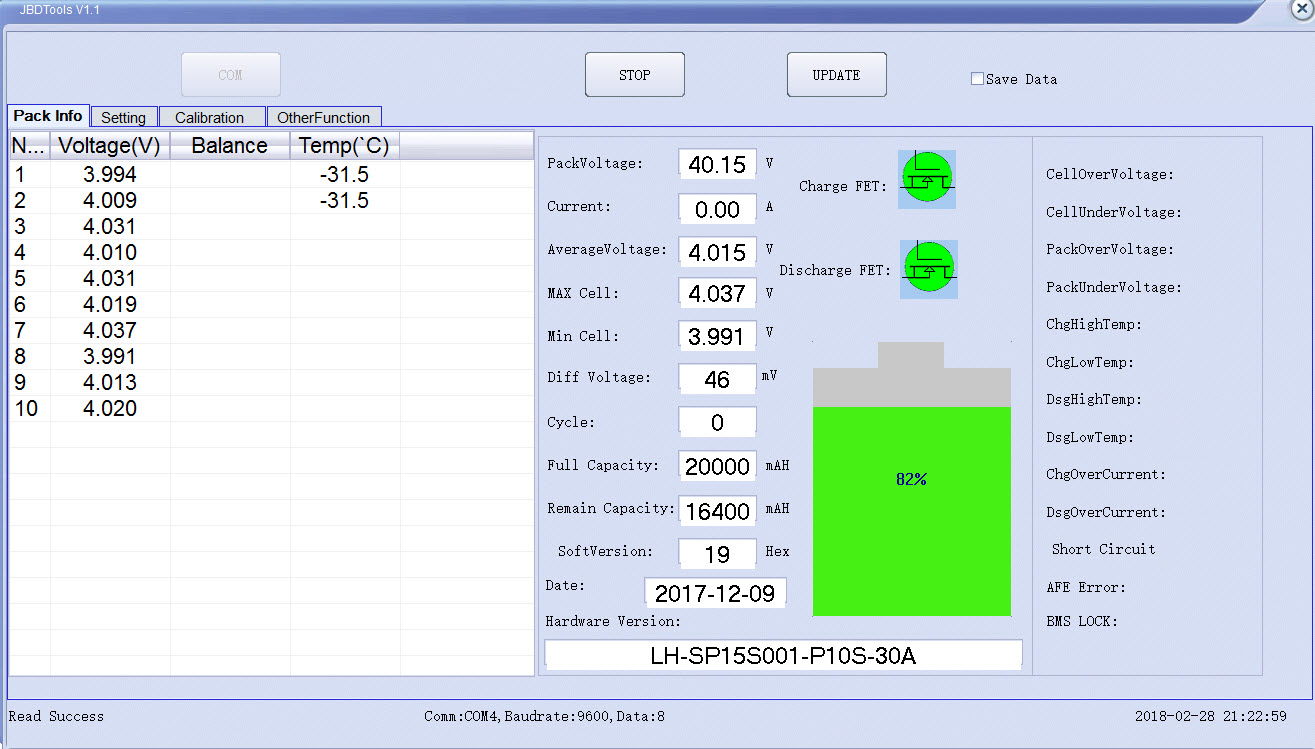Click the Voltage(V) column header
The width and height of the screenshot is (1315, 749).
pyautogui.click(x=110, y=146)
